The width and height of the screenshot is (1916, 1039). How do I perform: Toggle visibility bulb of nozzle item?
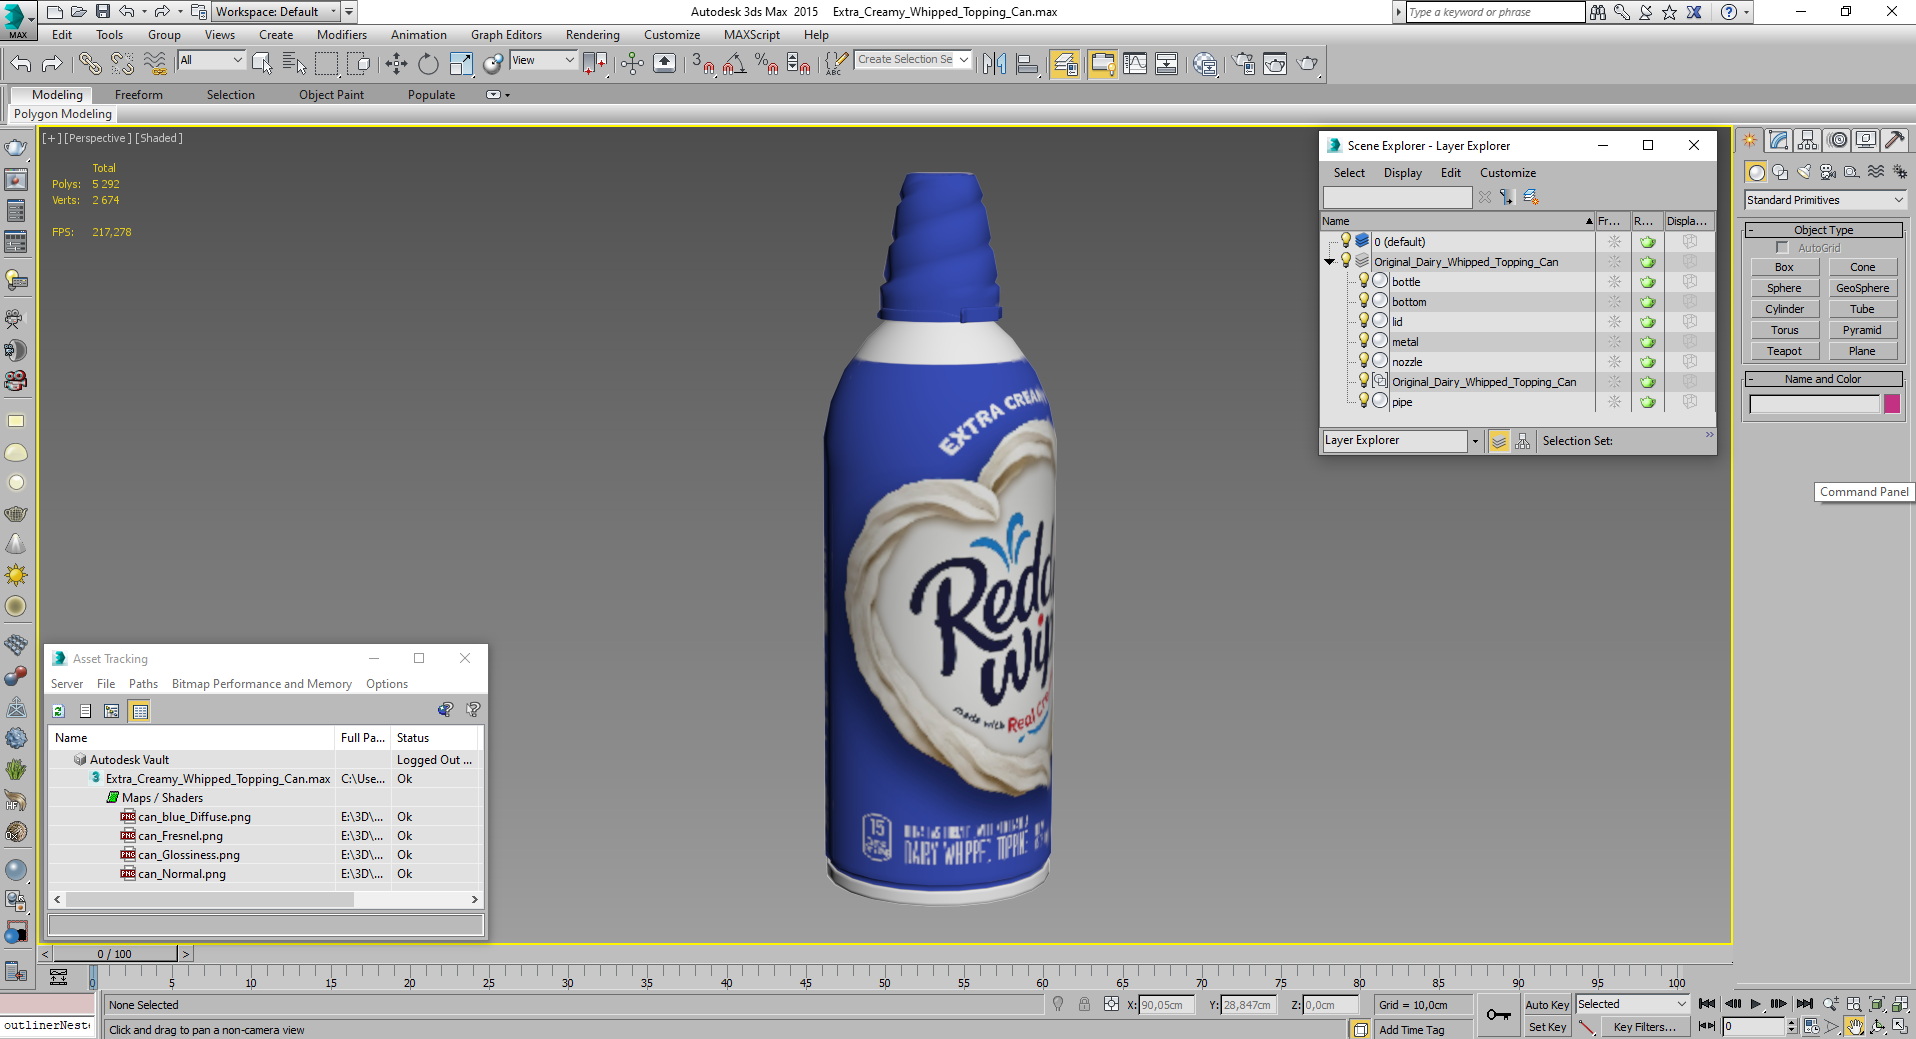pyautogui.click(x=1363, y=361)
